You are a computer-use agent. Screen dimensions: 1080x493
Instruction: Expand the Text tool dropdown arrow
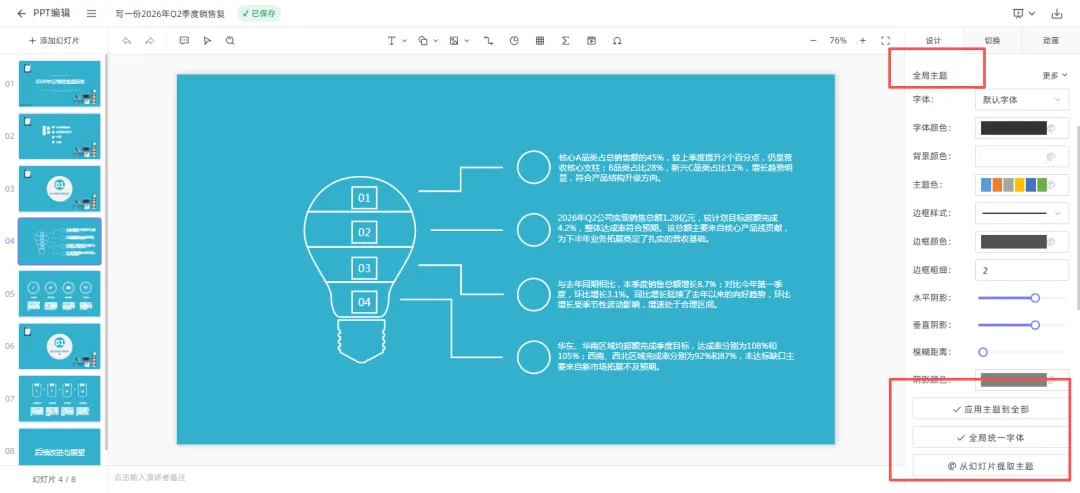click(404, 41)
